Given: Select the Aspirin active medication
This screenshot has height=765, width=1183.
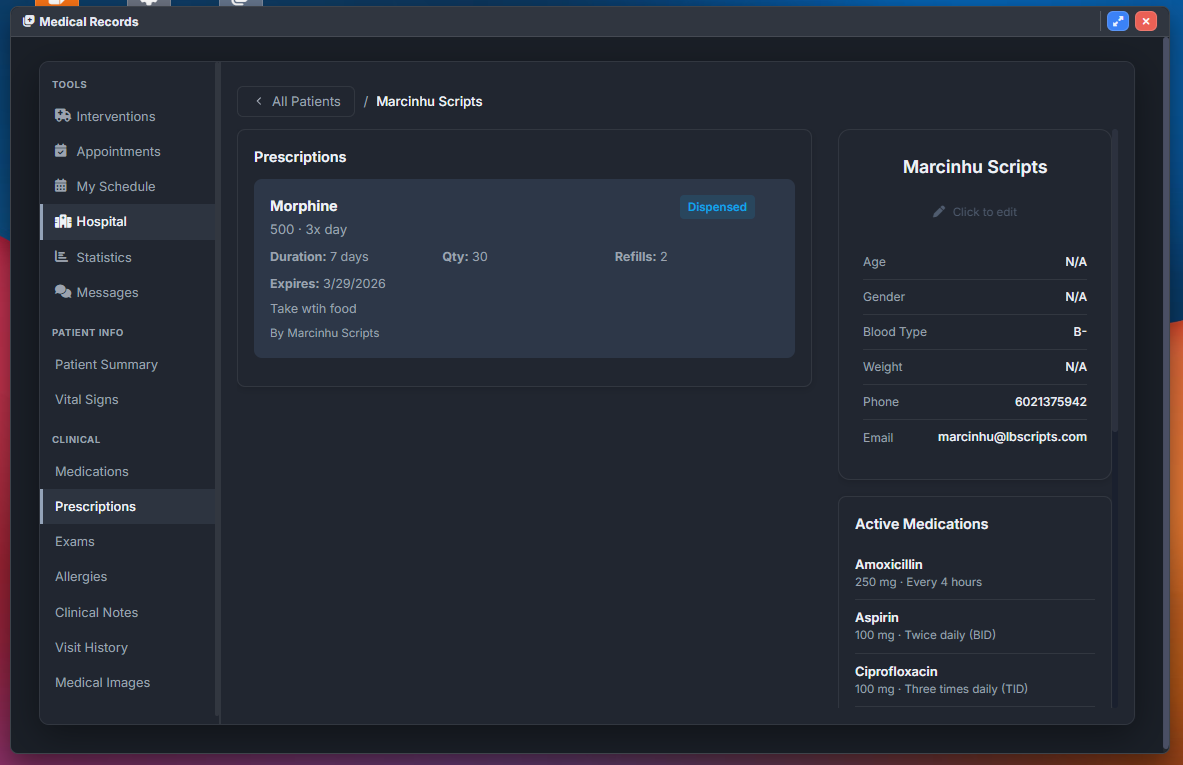Looking at the screenshot, I should (x=975, y=626).
